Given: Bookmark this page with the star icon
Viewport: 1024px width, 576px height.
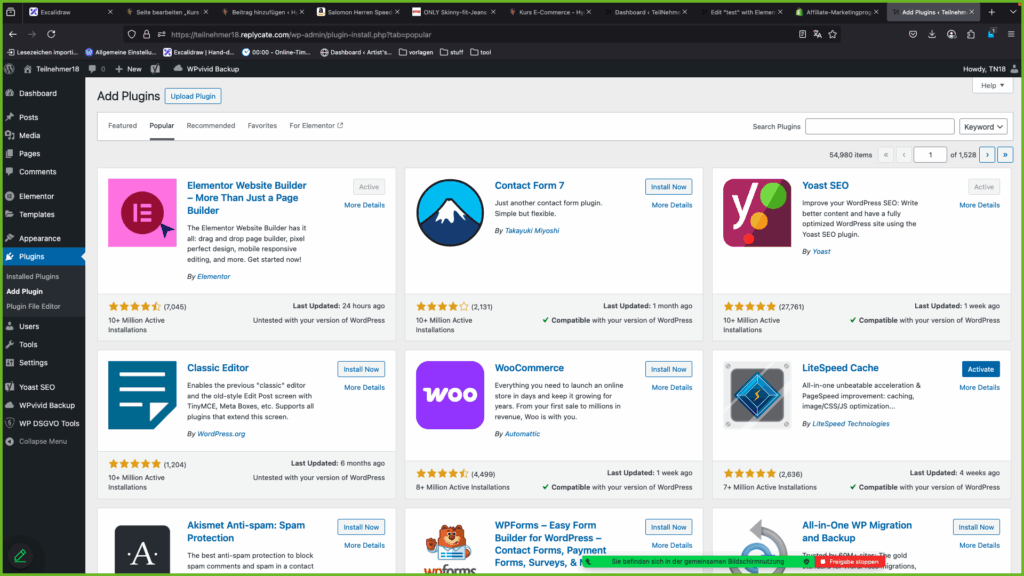Looking at the screenshot, I should click(x=833, y=35).
